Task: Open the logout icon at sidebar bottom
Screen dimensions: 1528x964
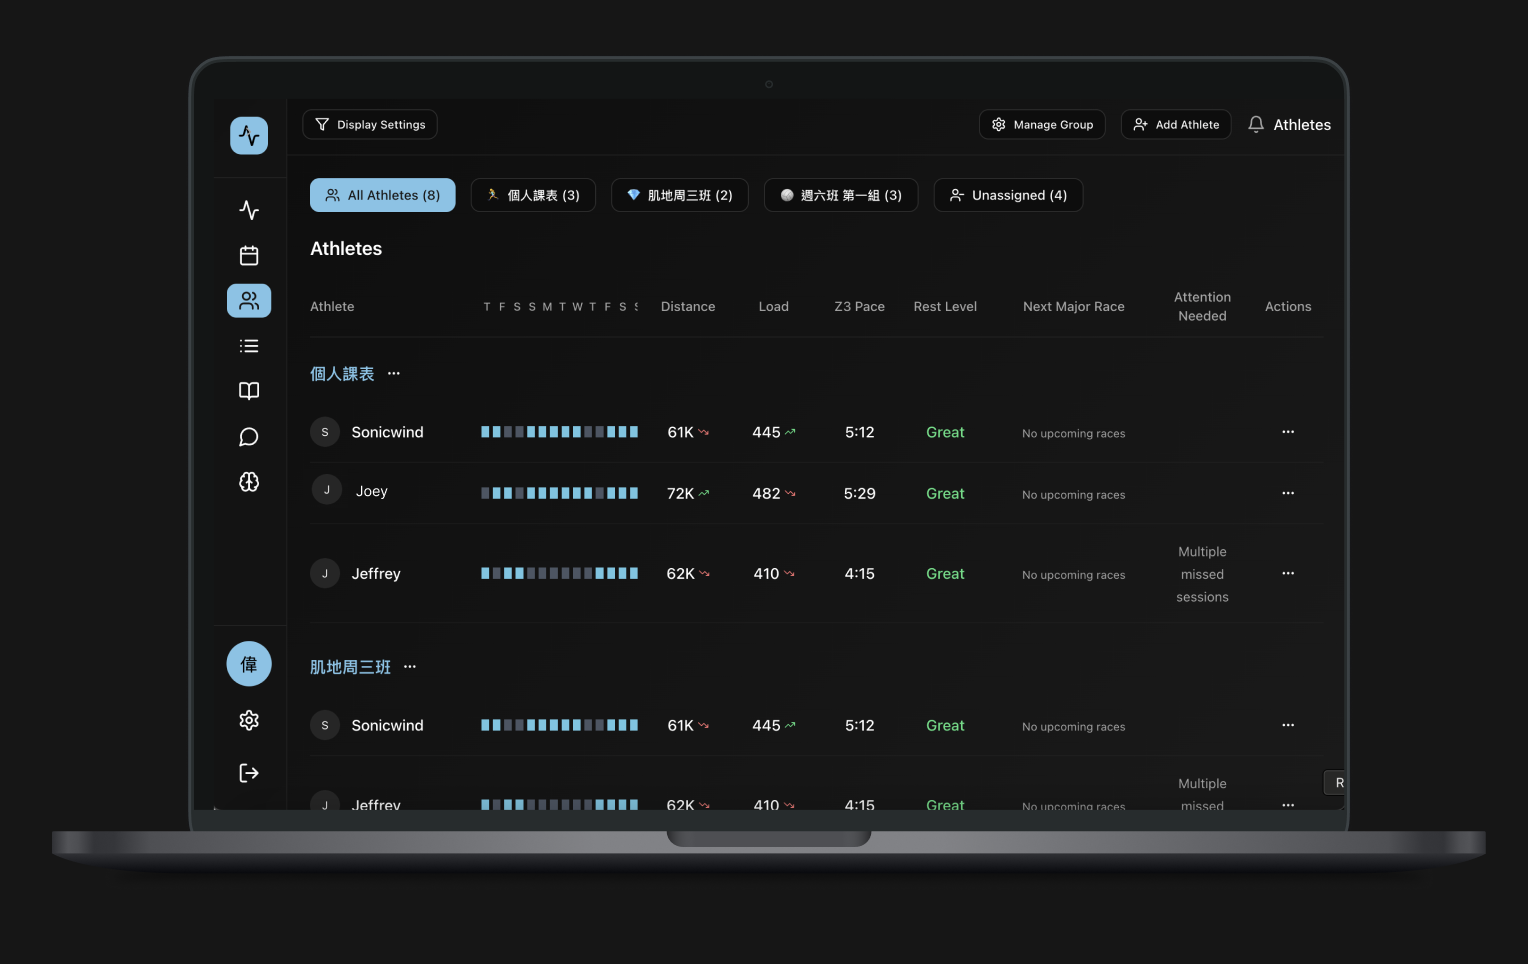Action: click(248, 772)
